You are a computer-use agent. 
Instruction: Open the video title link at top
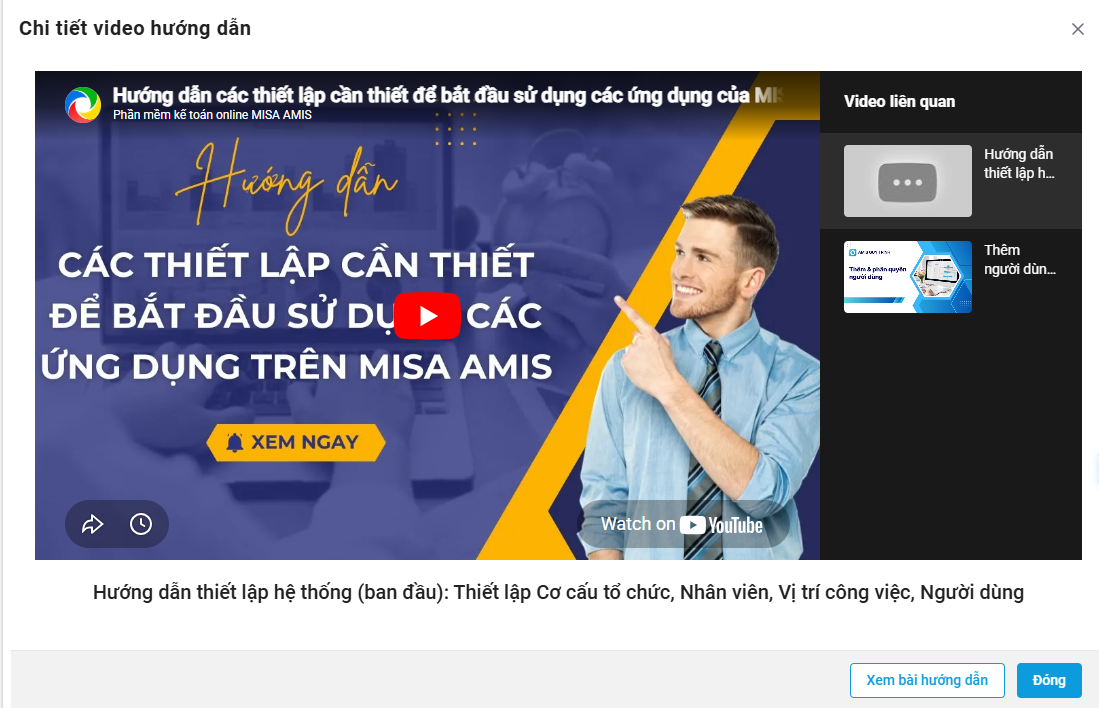447,95
